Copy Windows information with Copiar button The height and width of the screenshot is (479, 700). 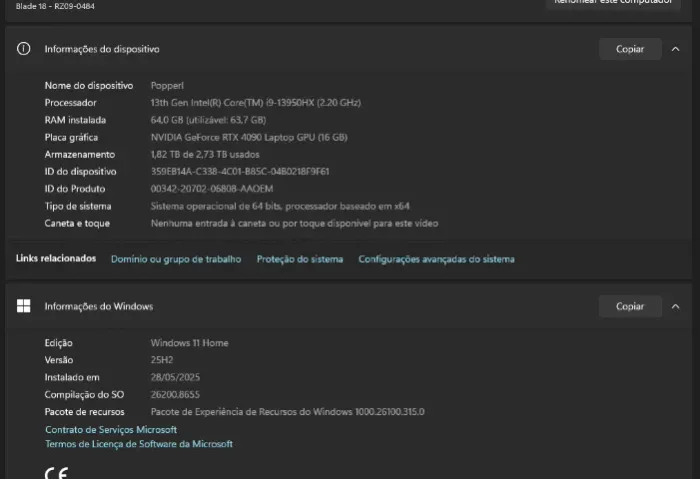[630, 306]
